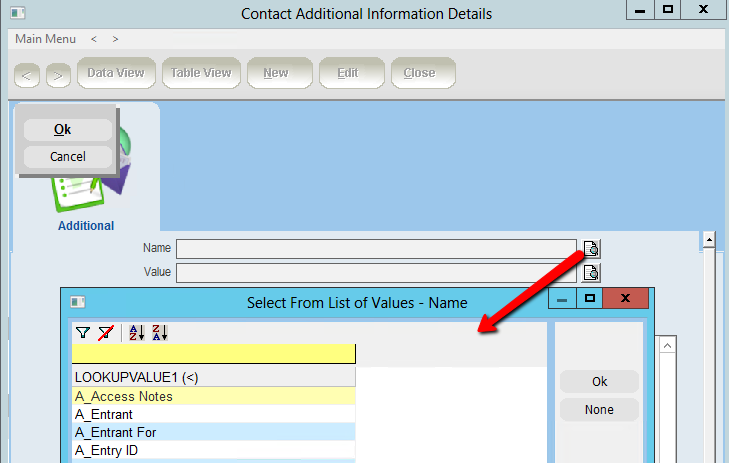Sort list descending Z to A
The height and width of the screenshot is (463, 729).
point(160,333)
